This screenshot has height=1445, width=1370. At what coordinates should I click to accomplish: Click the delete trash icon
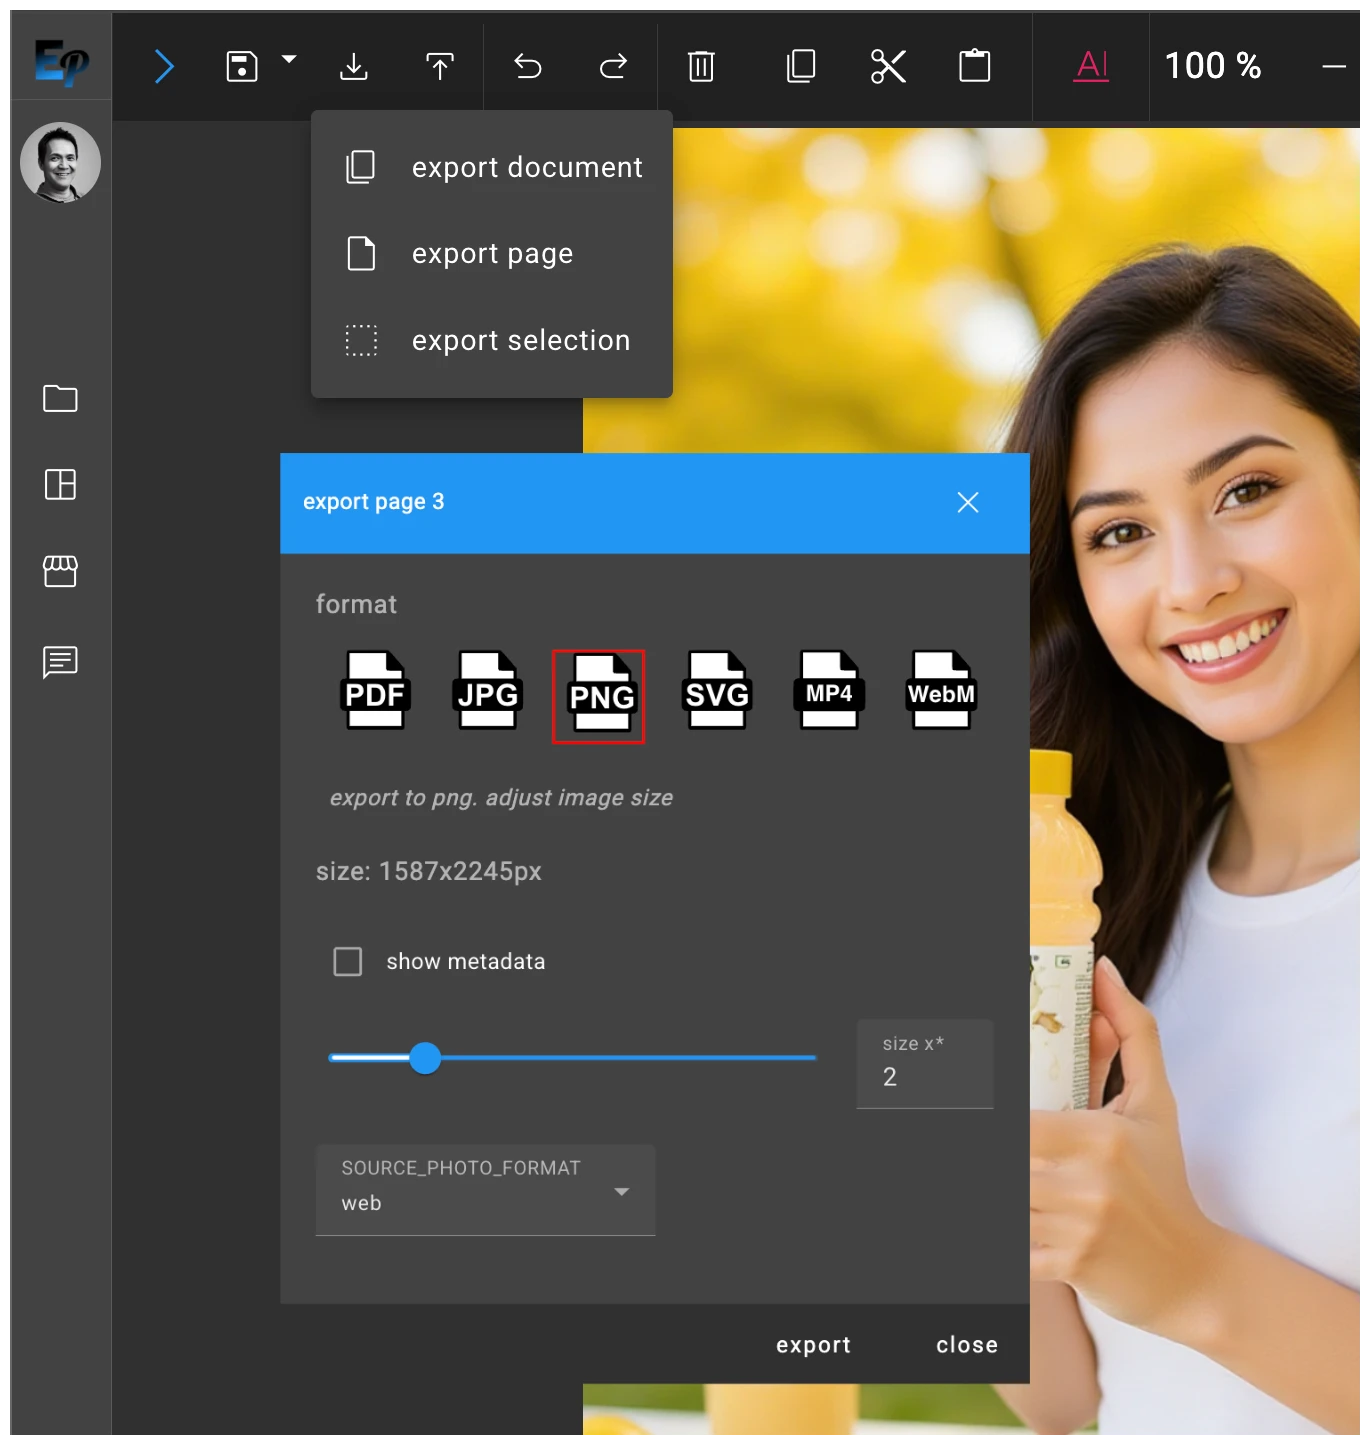[700, 66]
